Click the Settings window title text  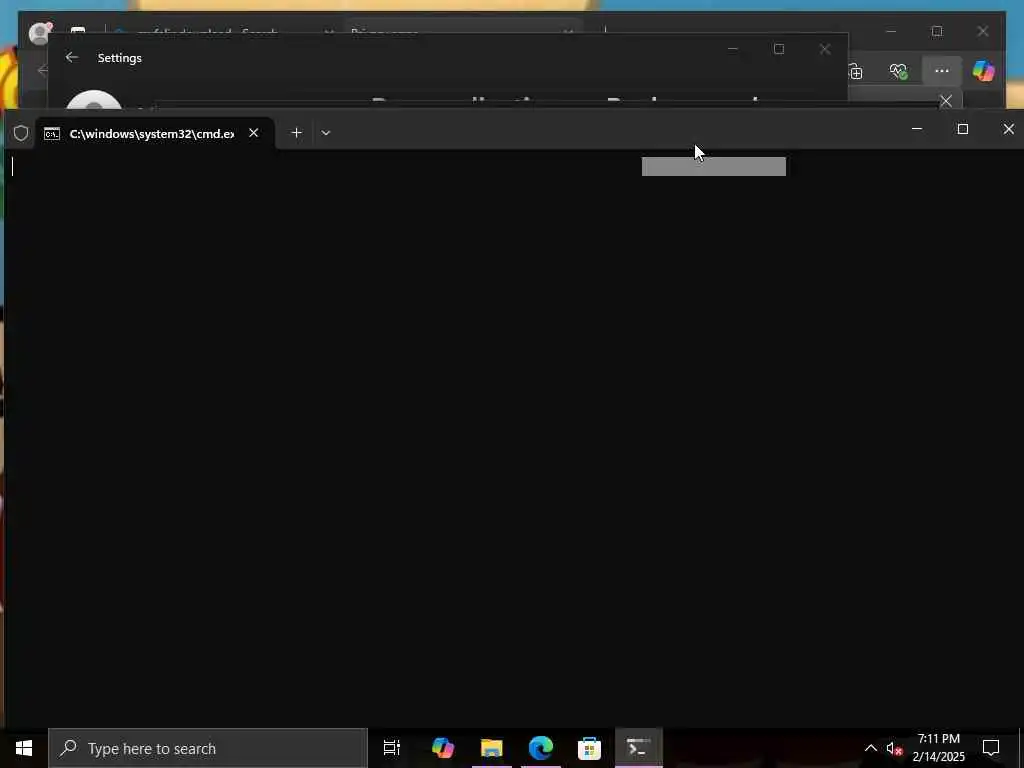120,57
